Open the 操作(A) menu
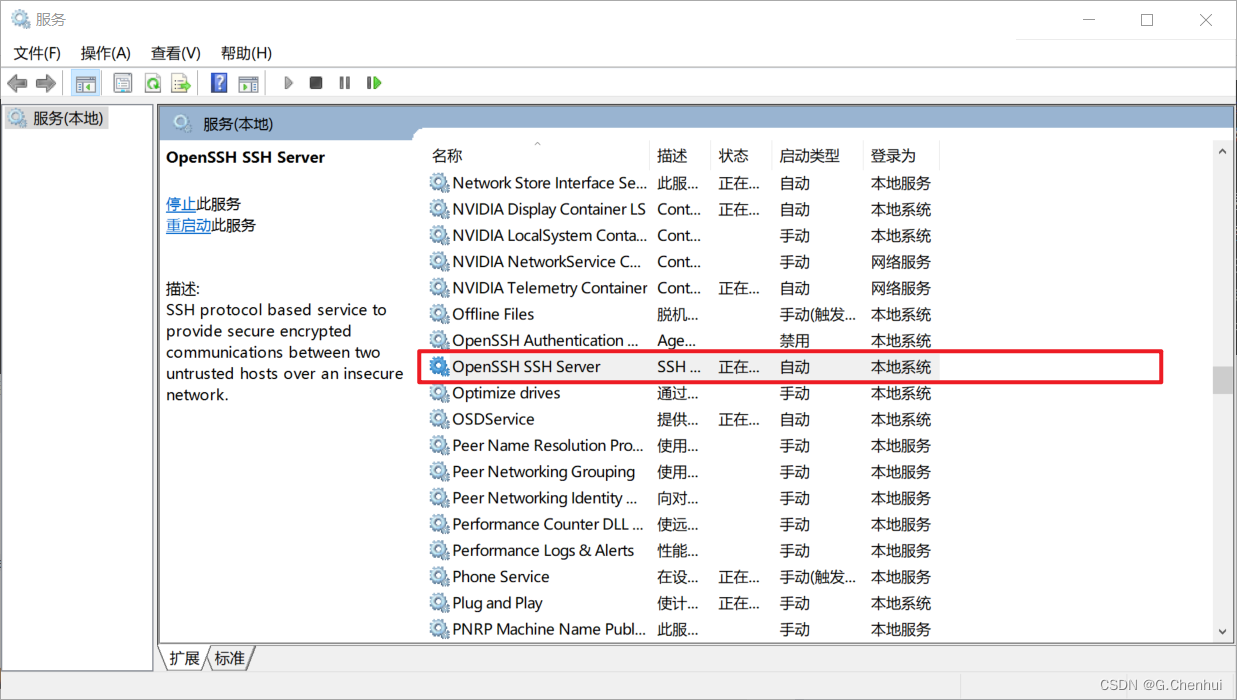1237x700 pixels. pyautogui.click(x=106, y=53)
